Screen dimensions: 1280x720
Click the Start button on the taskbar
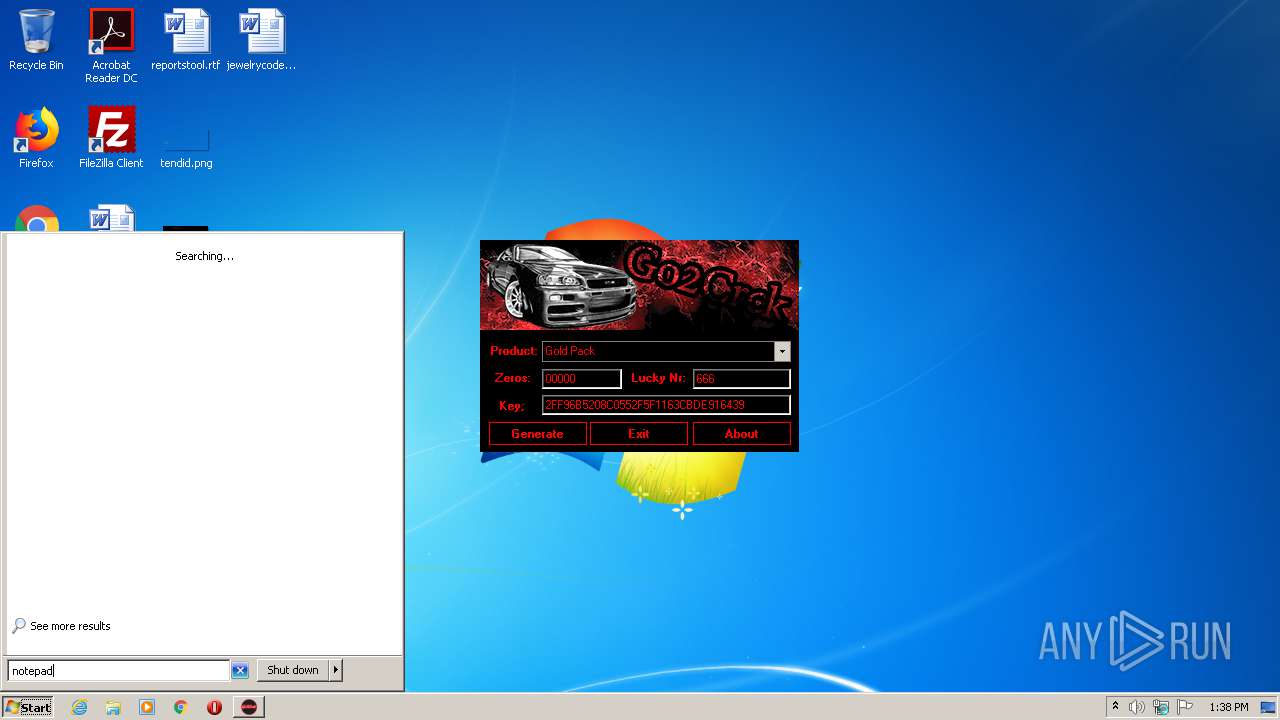27,707
